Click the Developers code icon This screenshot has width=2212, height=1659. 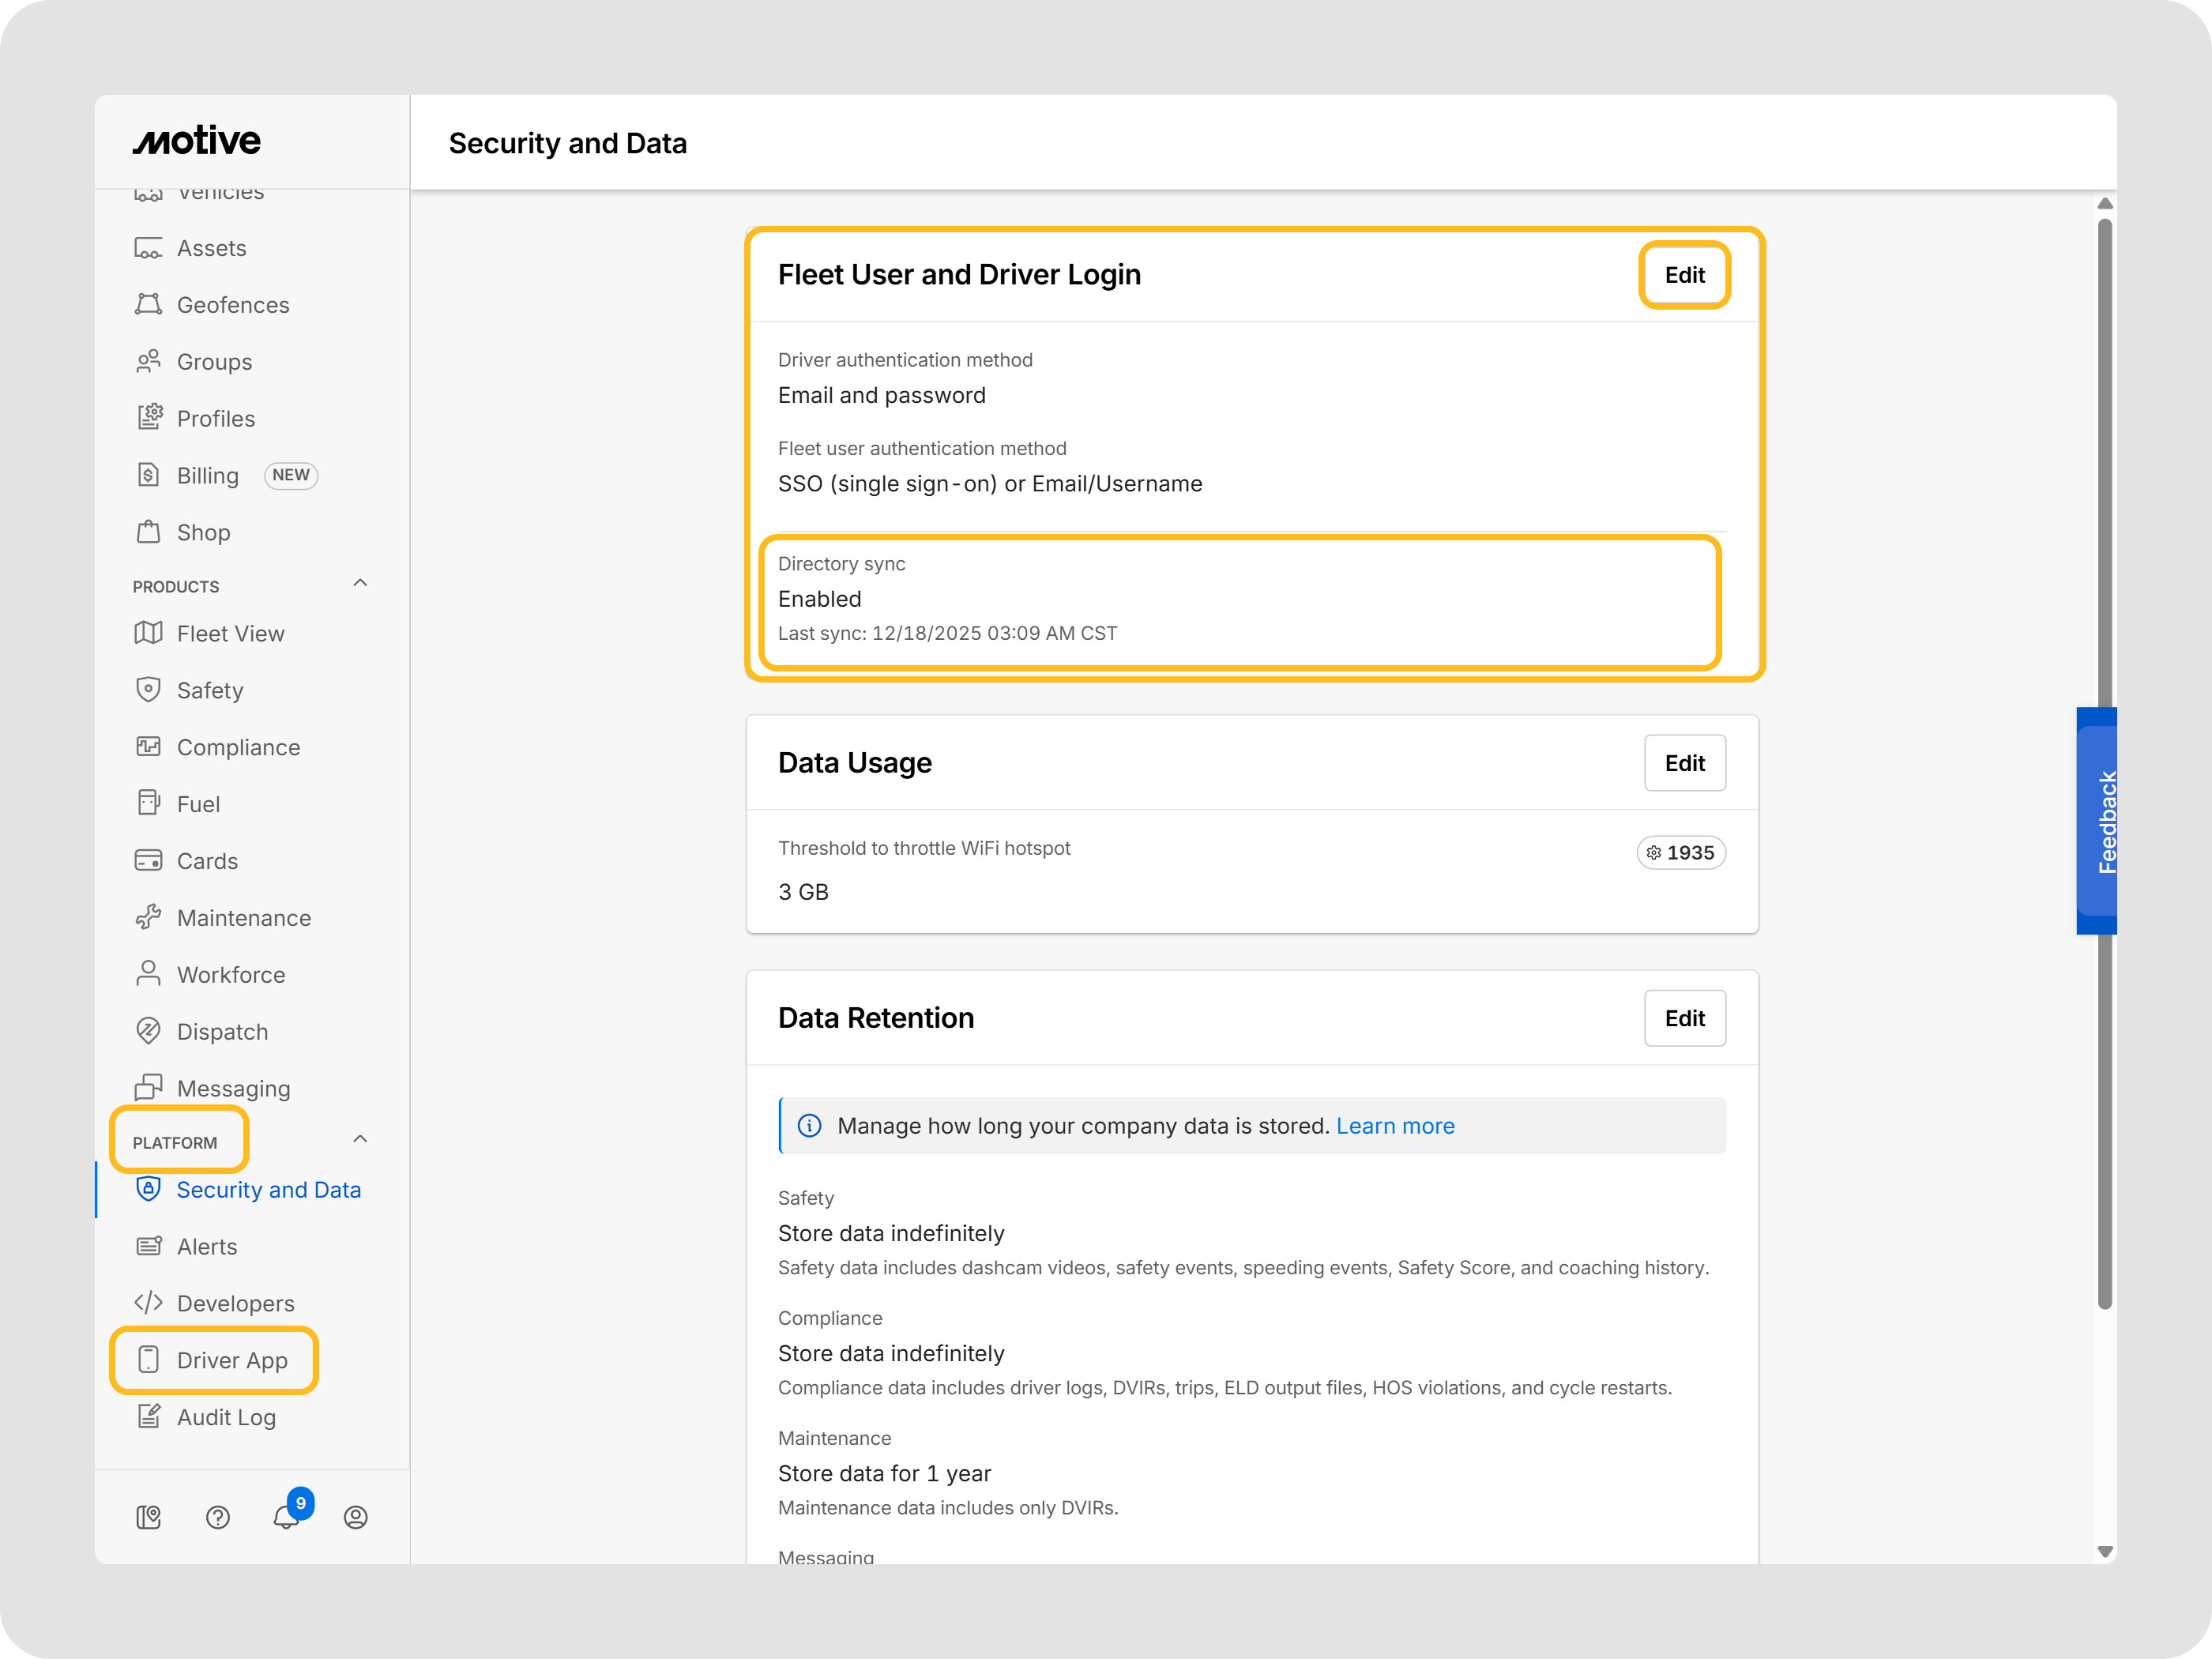tap(148, 1302)
